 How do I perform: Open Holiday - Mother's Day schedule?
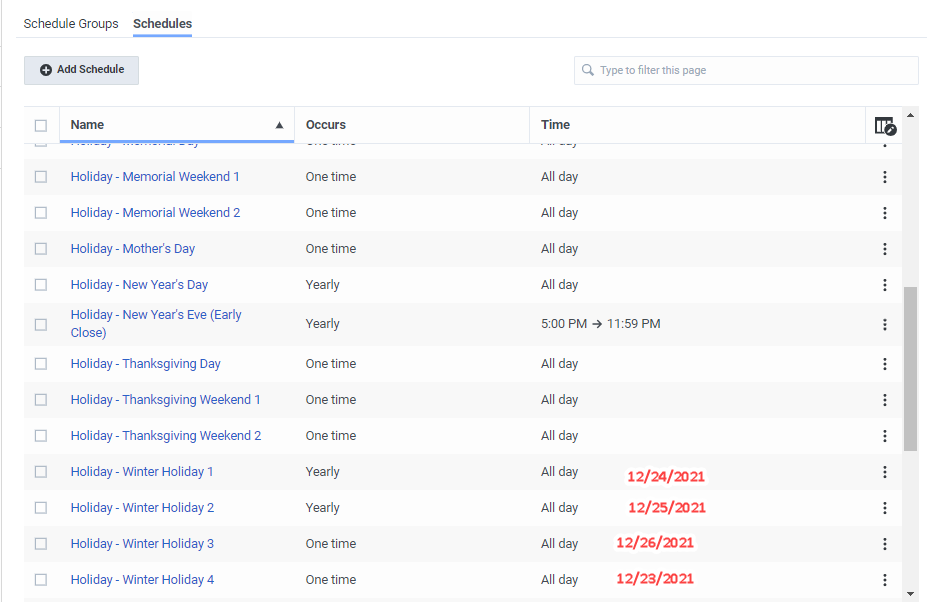133,249
